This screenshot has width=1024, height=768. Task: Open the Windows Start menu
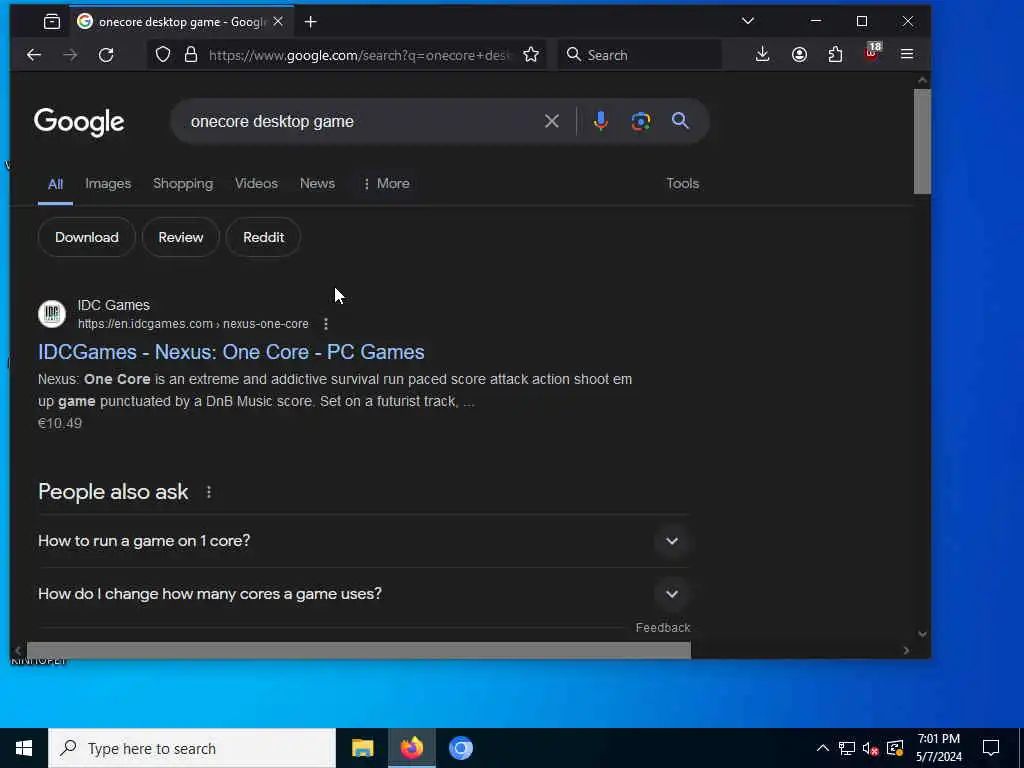[24, 748]
